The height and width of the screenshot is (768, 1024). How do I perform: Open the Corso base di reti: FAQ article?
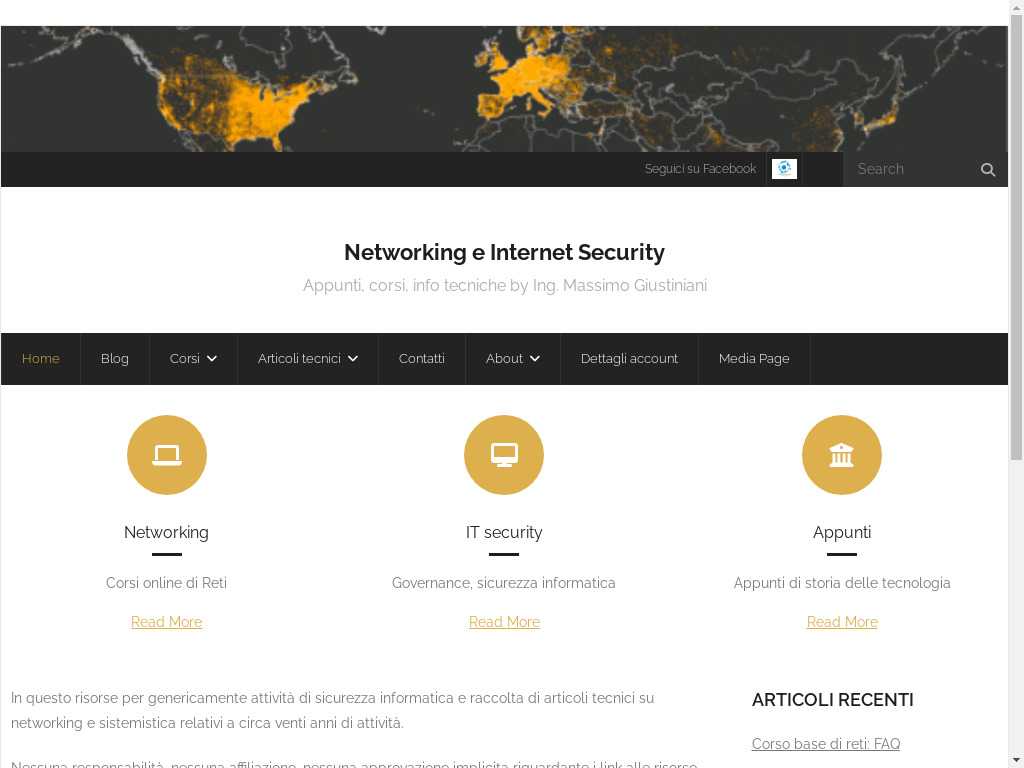pos(825,744)
